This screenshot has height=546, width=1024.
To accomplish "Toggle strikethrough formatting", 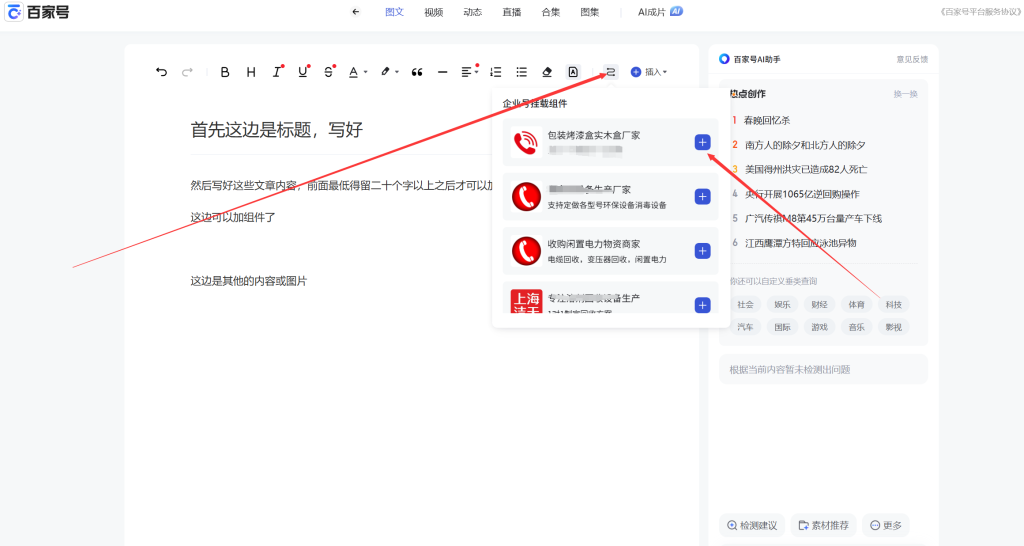I will click(x=329, y=72).
